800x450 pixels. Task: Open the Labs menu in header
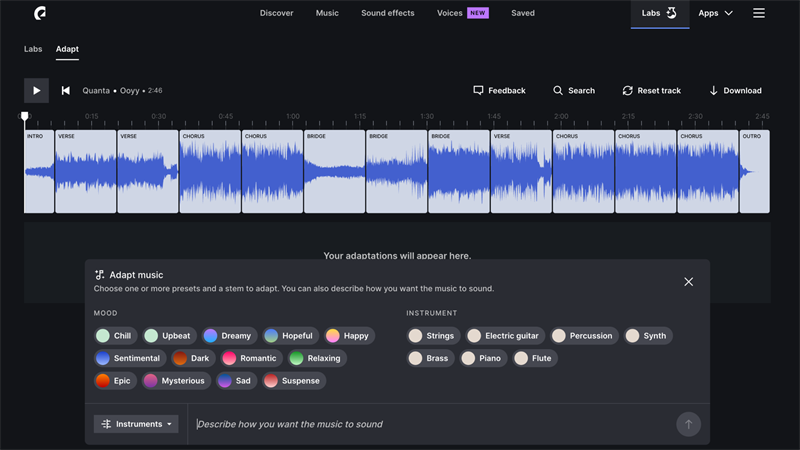(x=659, y=13)
